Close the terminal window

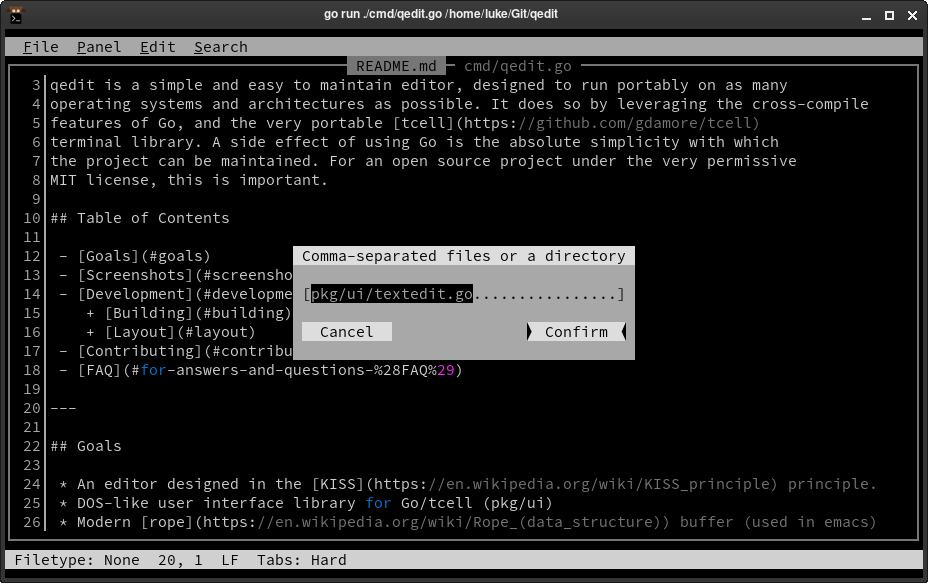click(912, 16)
